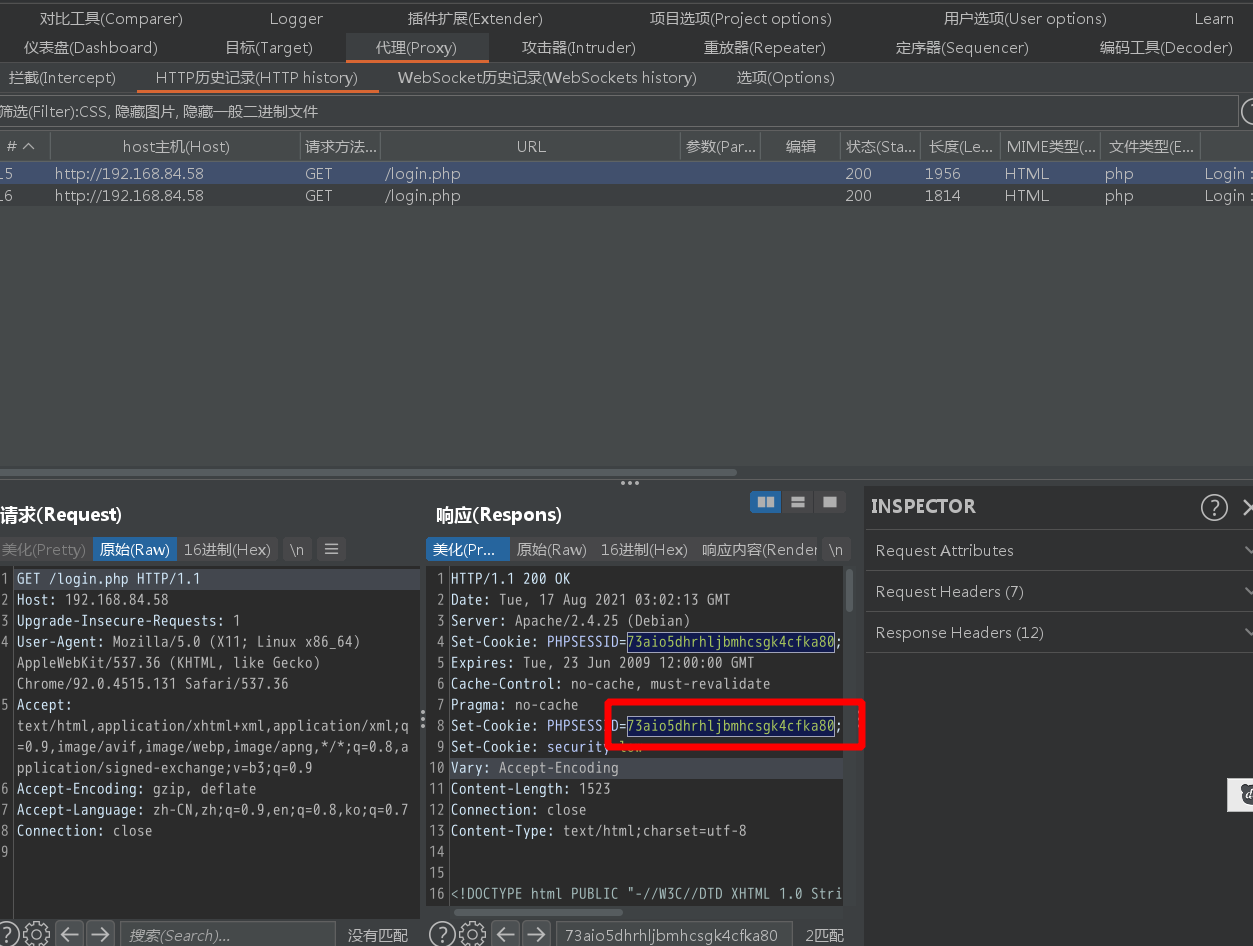This screenshot has width=1253, height=946.
Task: Focus the request search field
Action: [228, 935]
